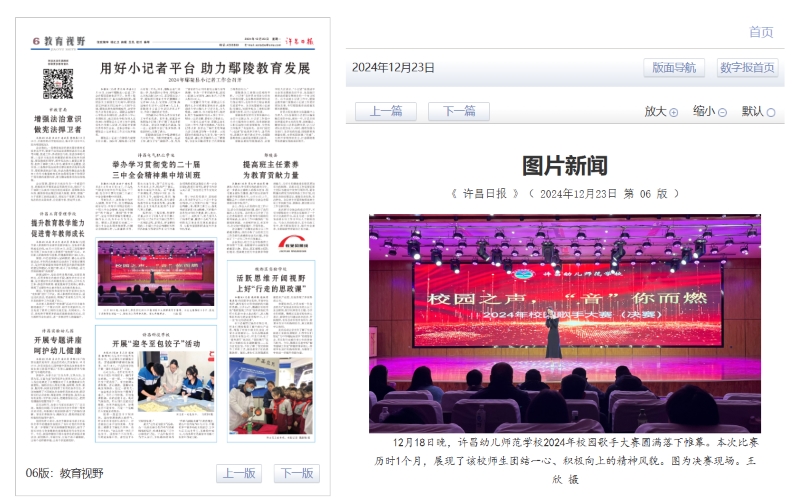800x503 pixels.
Task: Flip to next page with 下一版
Action: (296, 473)
